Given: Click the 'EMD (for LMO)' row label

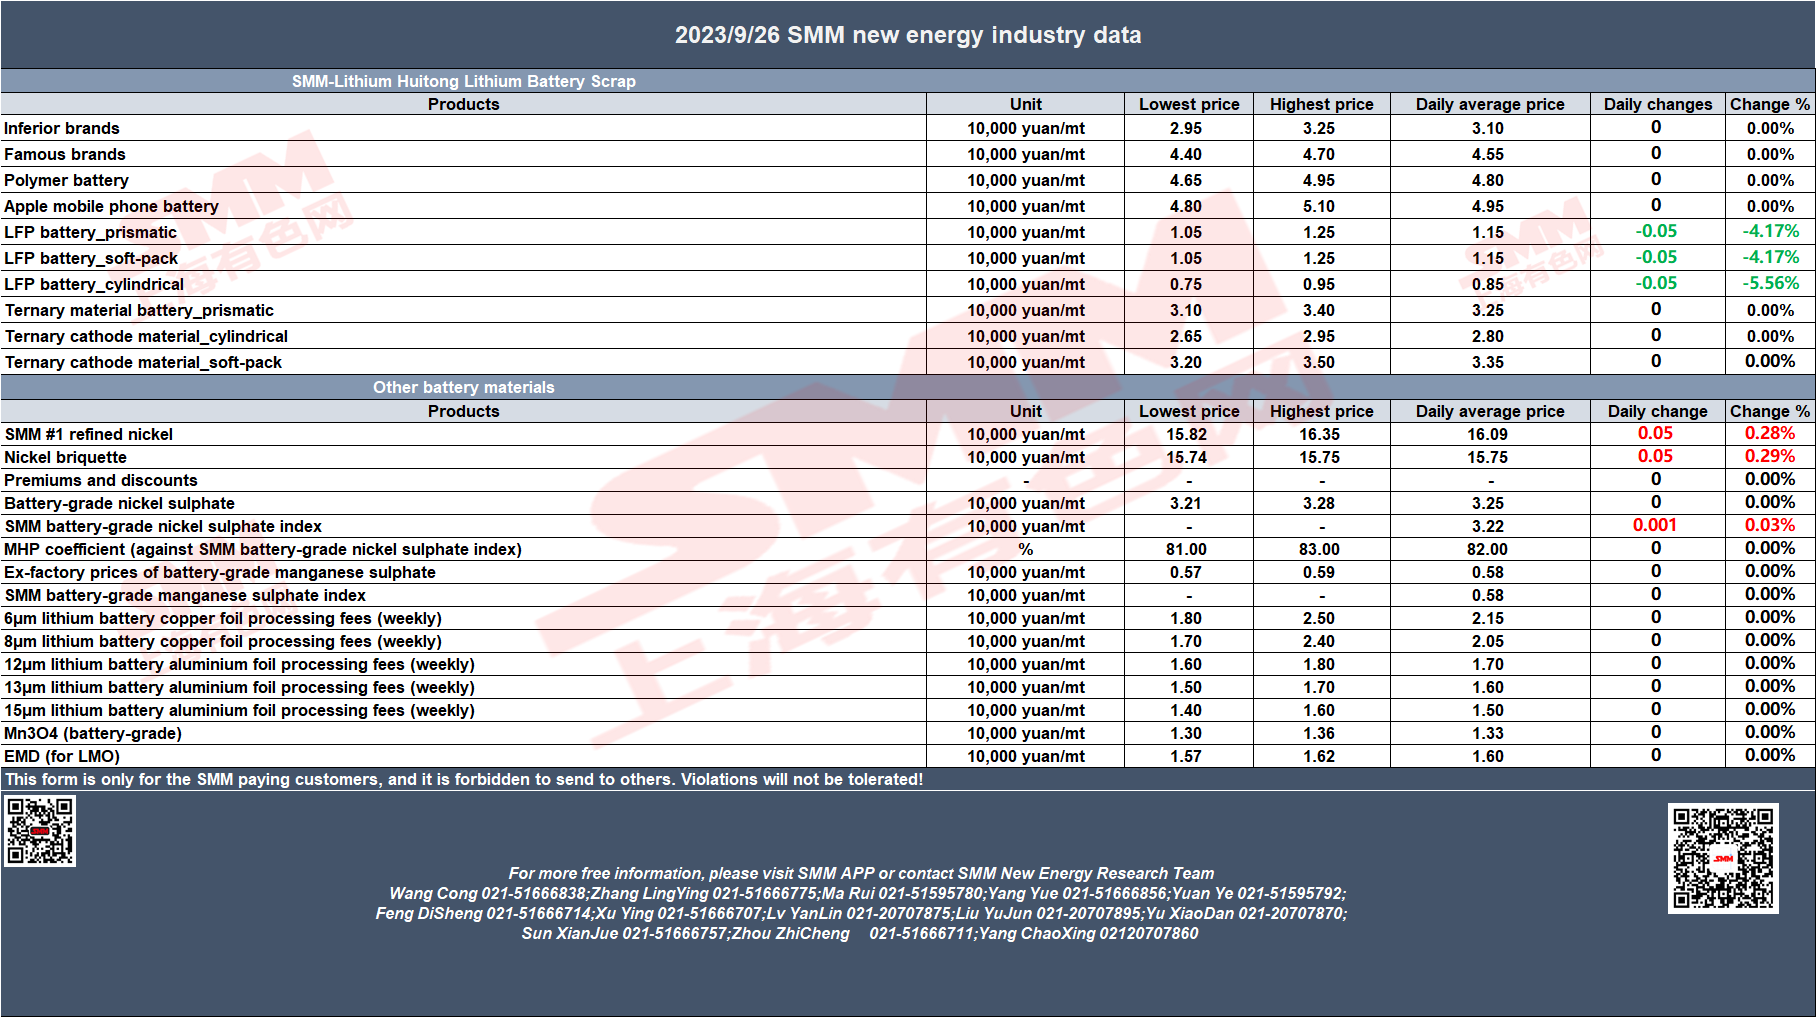Looking at the screenshot, I should tap(62, 756).
